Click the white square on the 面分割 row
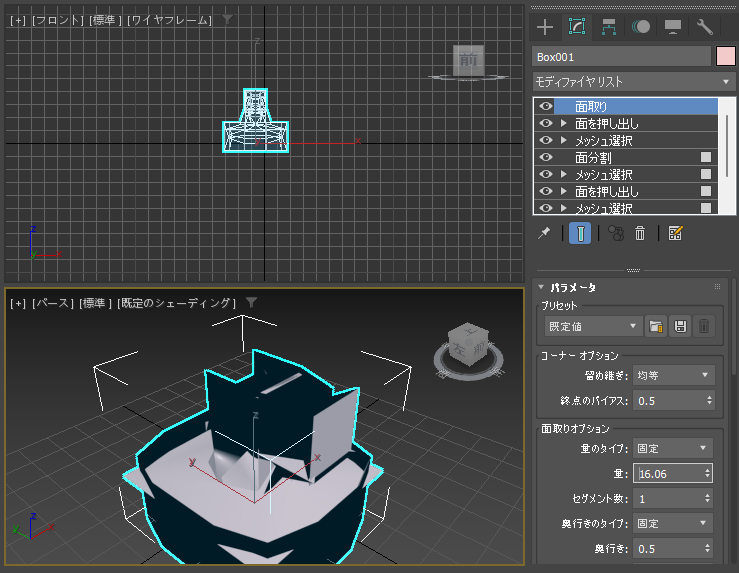This screenshot has height=573, width=739. point(706,157)
